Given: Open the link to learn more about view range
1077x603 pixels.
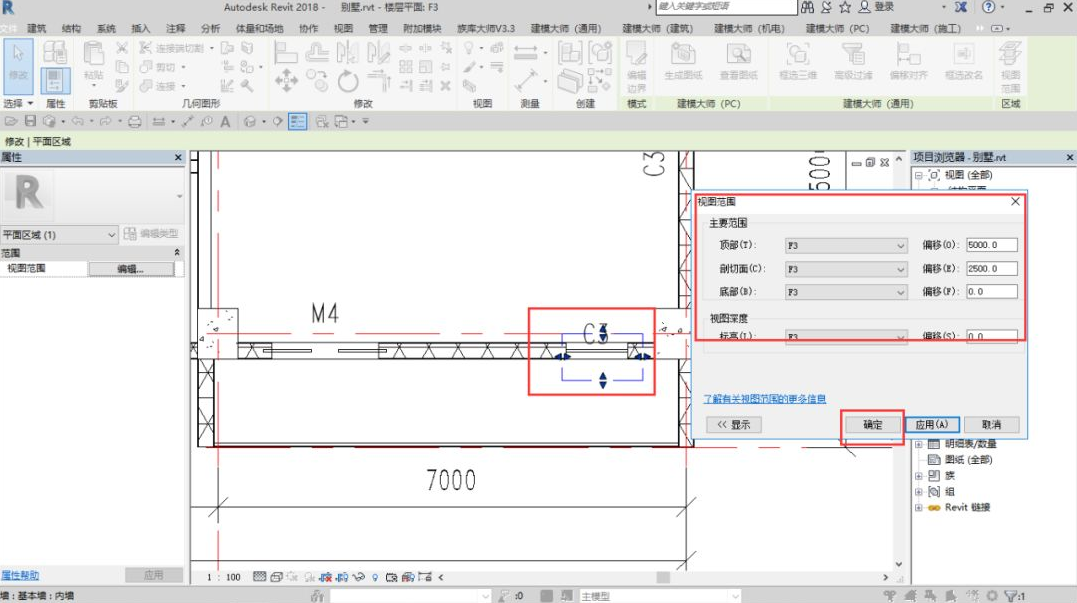Looking at the screenshot, I should 765,399.
